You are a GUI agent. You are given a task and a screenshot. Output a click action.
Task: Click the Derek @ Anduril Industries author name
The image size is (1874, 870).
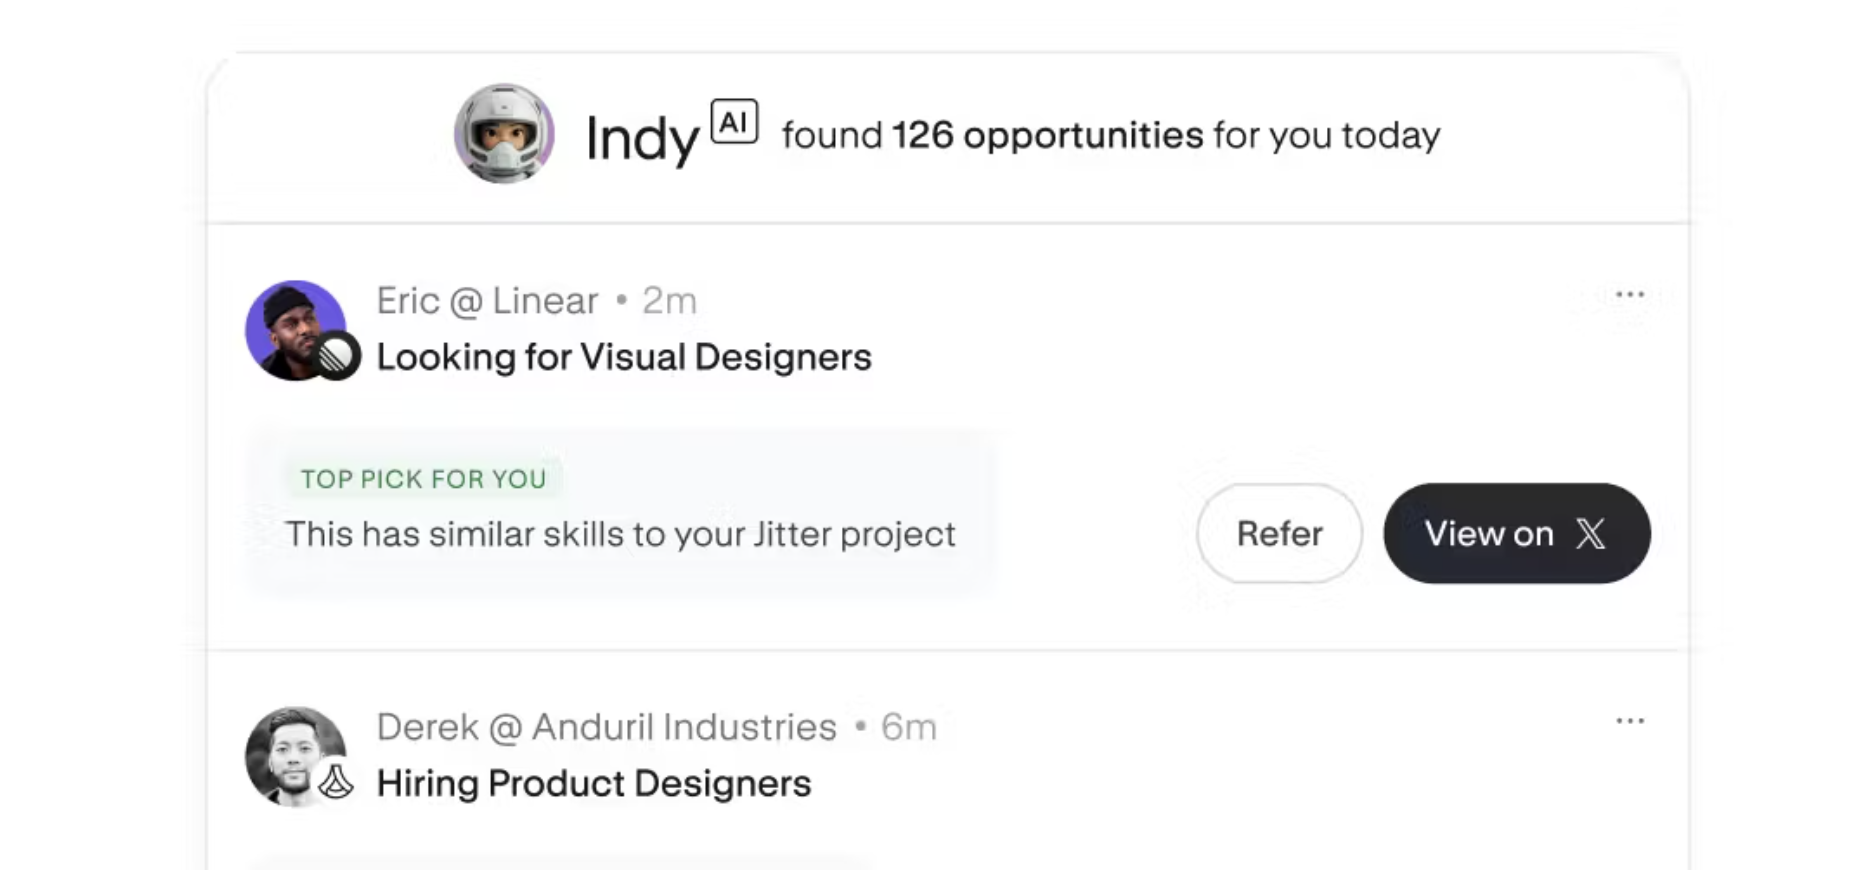point(606,727)
